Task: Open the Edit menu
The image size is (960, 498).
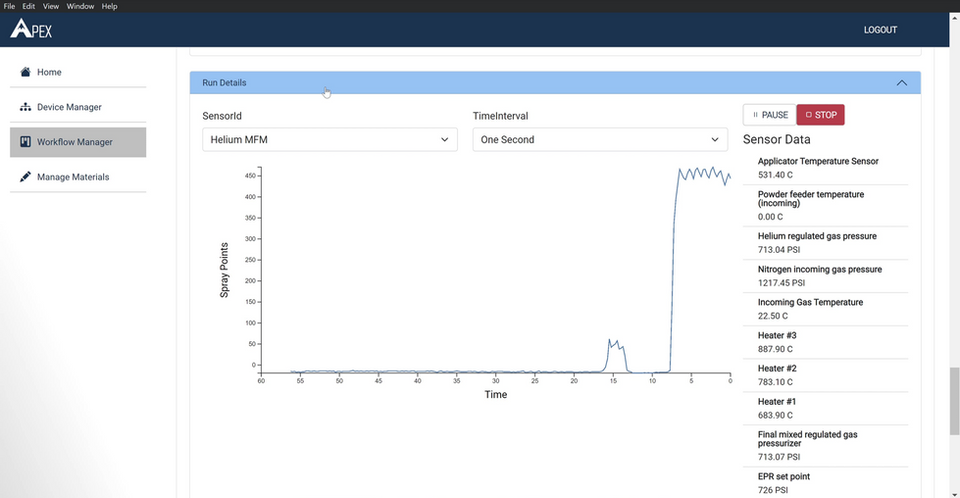Action: [x=29, y=6]
